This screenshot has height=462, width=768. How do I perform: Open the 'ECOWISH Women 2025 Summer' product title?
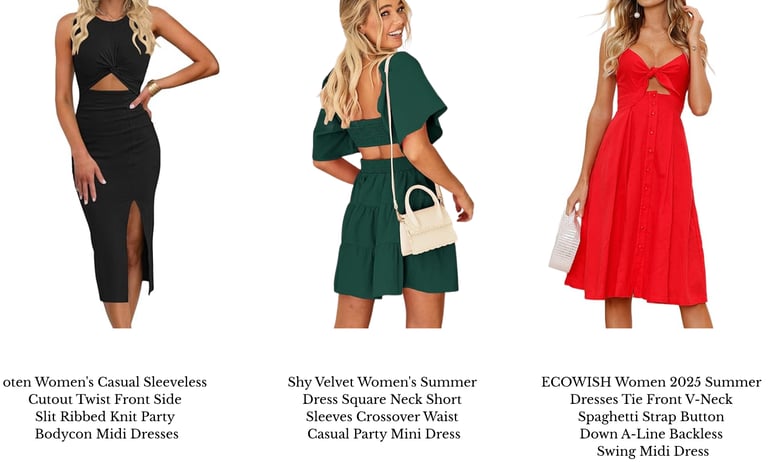click(x=651, y=382)
